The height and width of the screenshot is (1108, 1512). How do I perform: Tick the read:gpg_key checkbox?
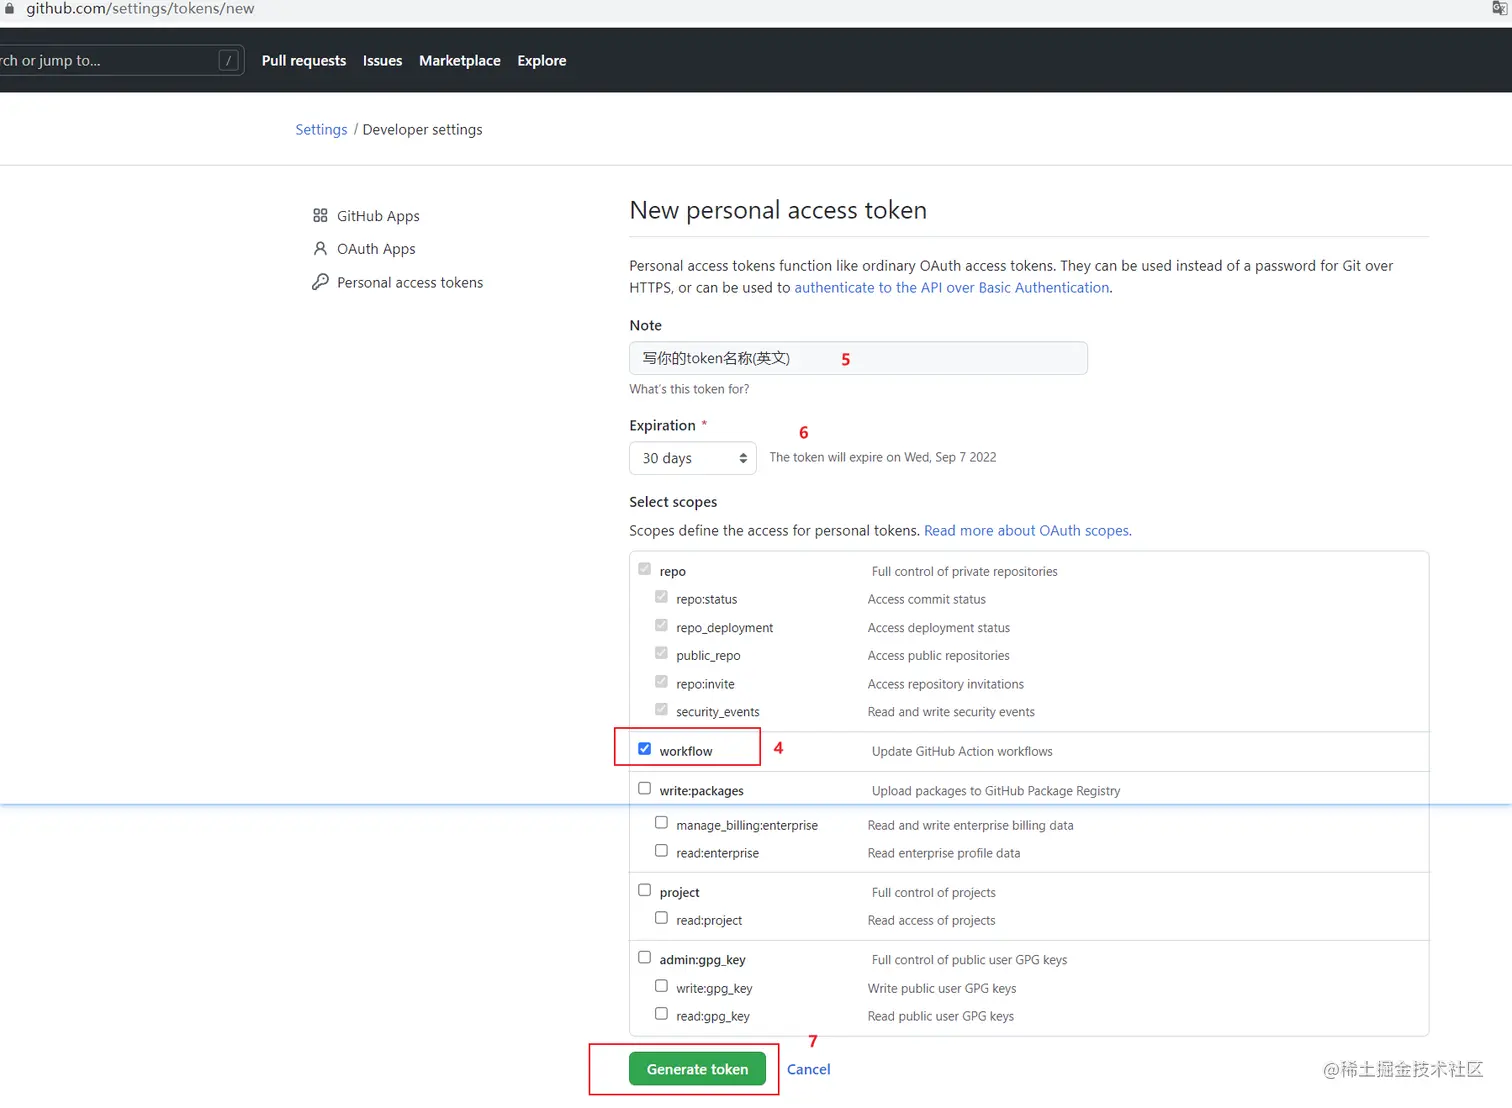[x=661, y=1014]
